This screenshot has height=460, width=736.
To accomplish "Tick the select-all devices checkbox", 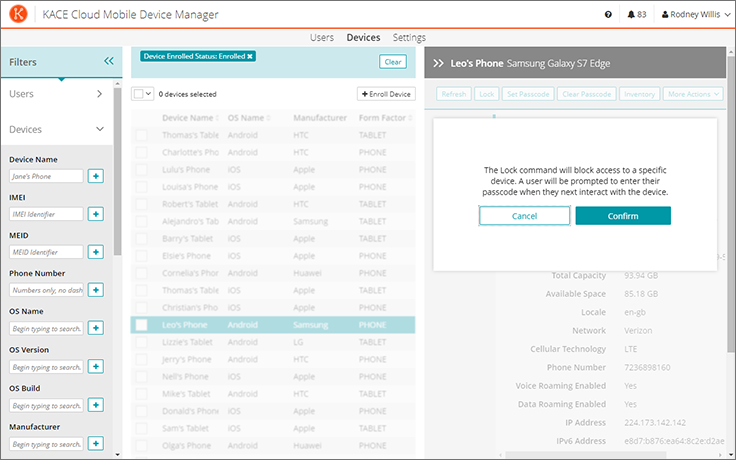I will (x=138, y=94).
